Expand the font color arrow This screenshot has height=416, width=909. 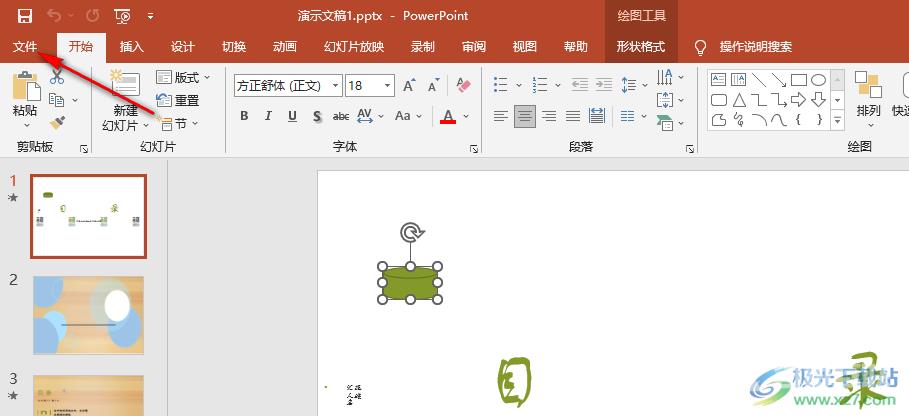466,116
